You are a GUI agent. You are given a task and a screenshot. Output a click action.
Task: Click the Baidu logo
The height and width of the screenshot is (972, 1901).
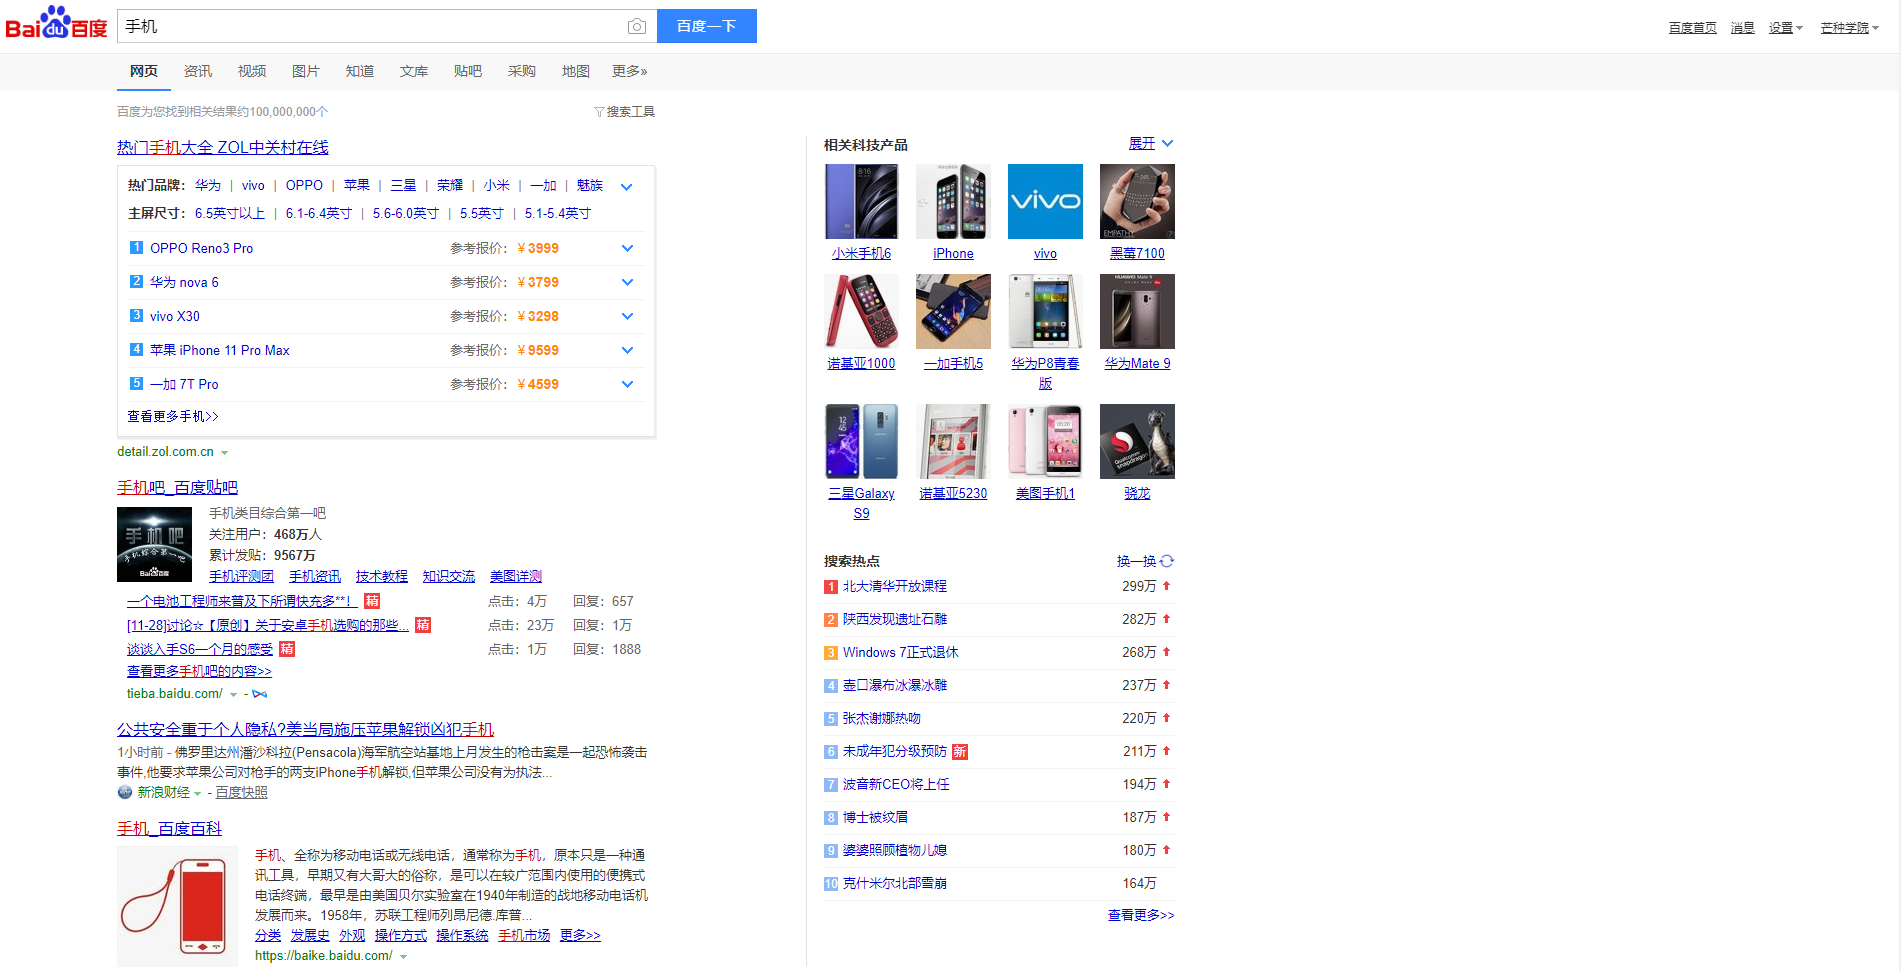tap(56, 24)
